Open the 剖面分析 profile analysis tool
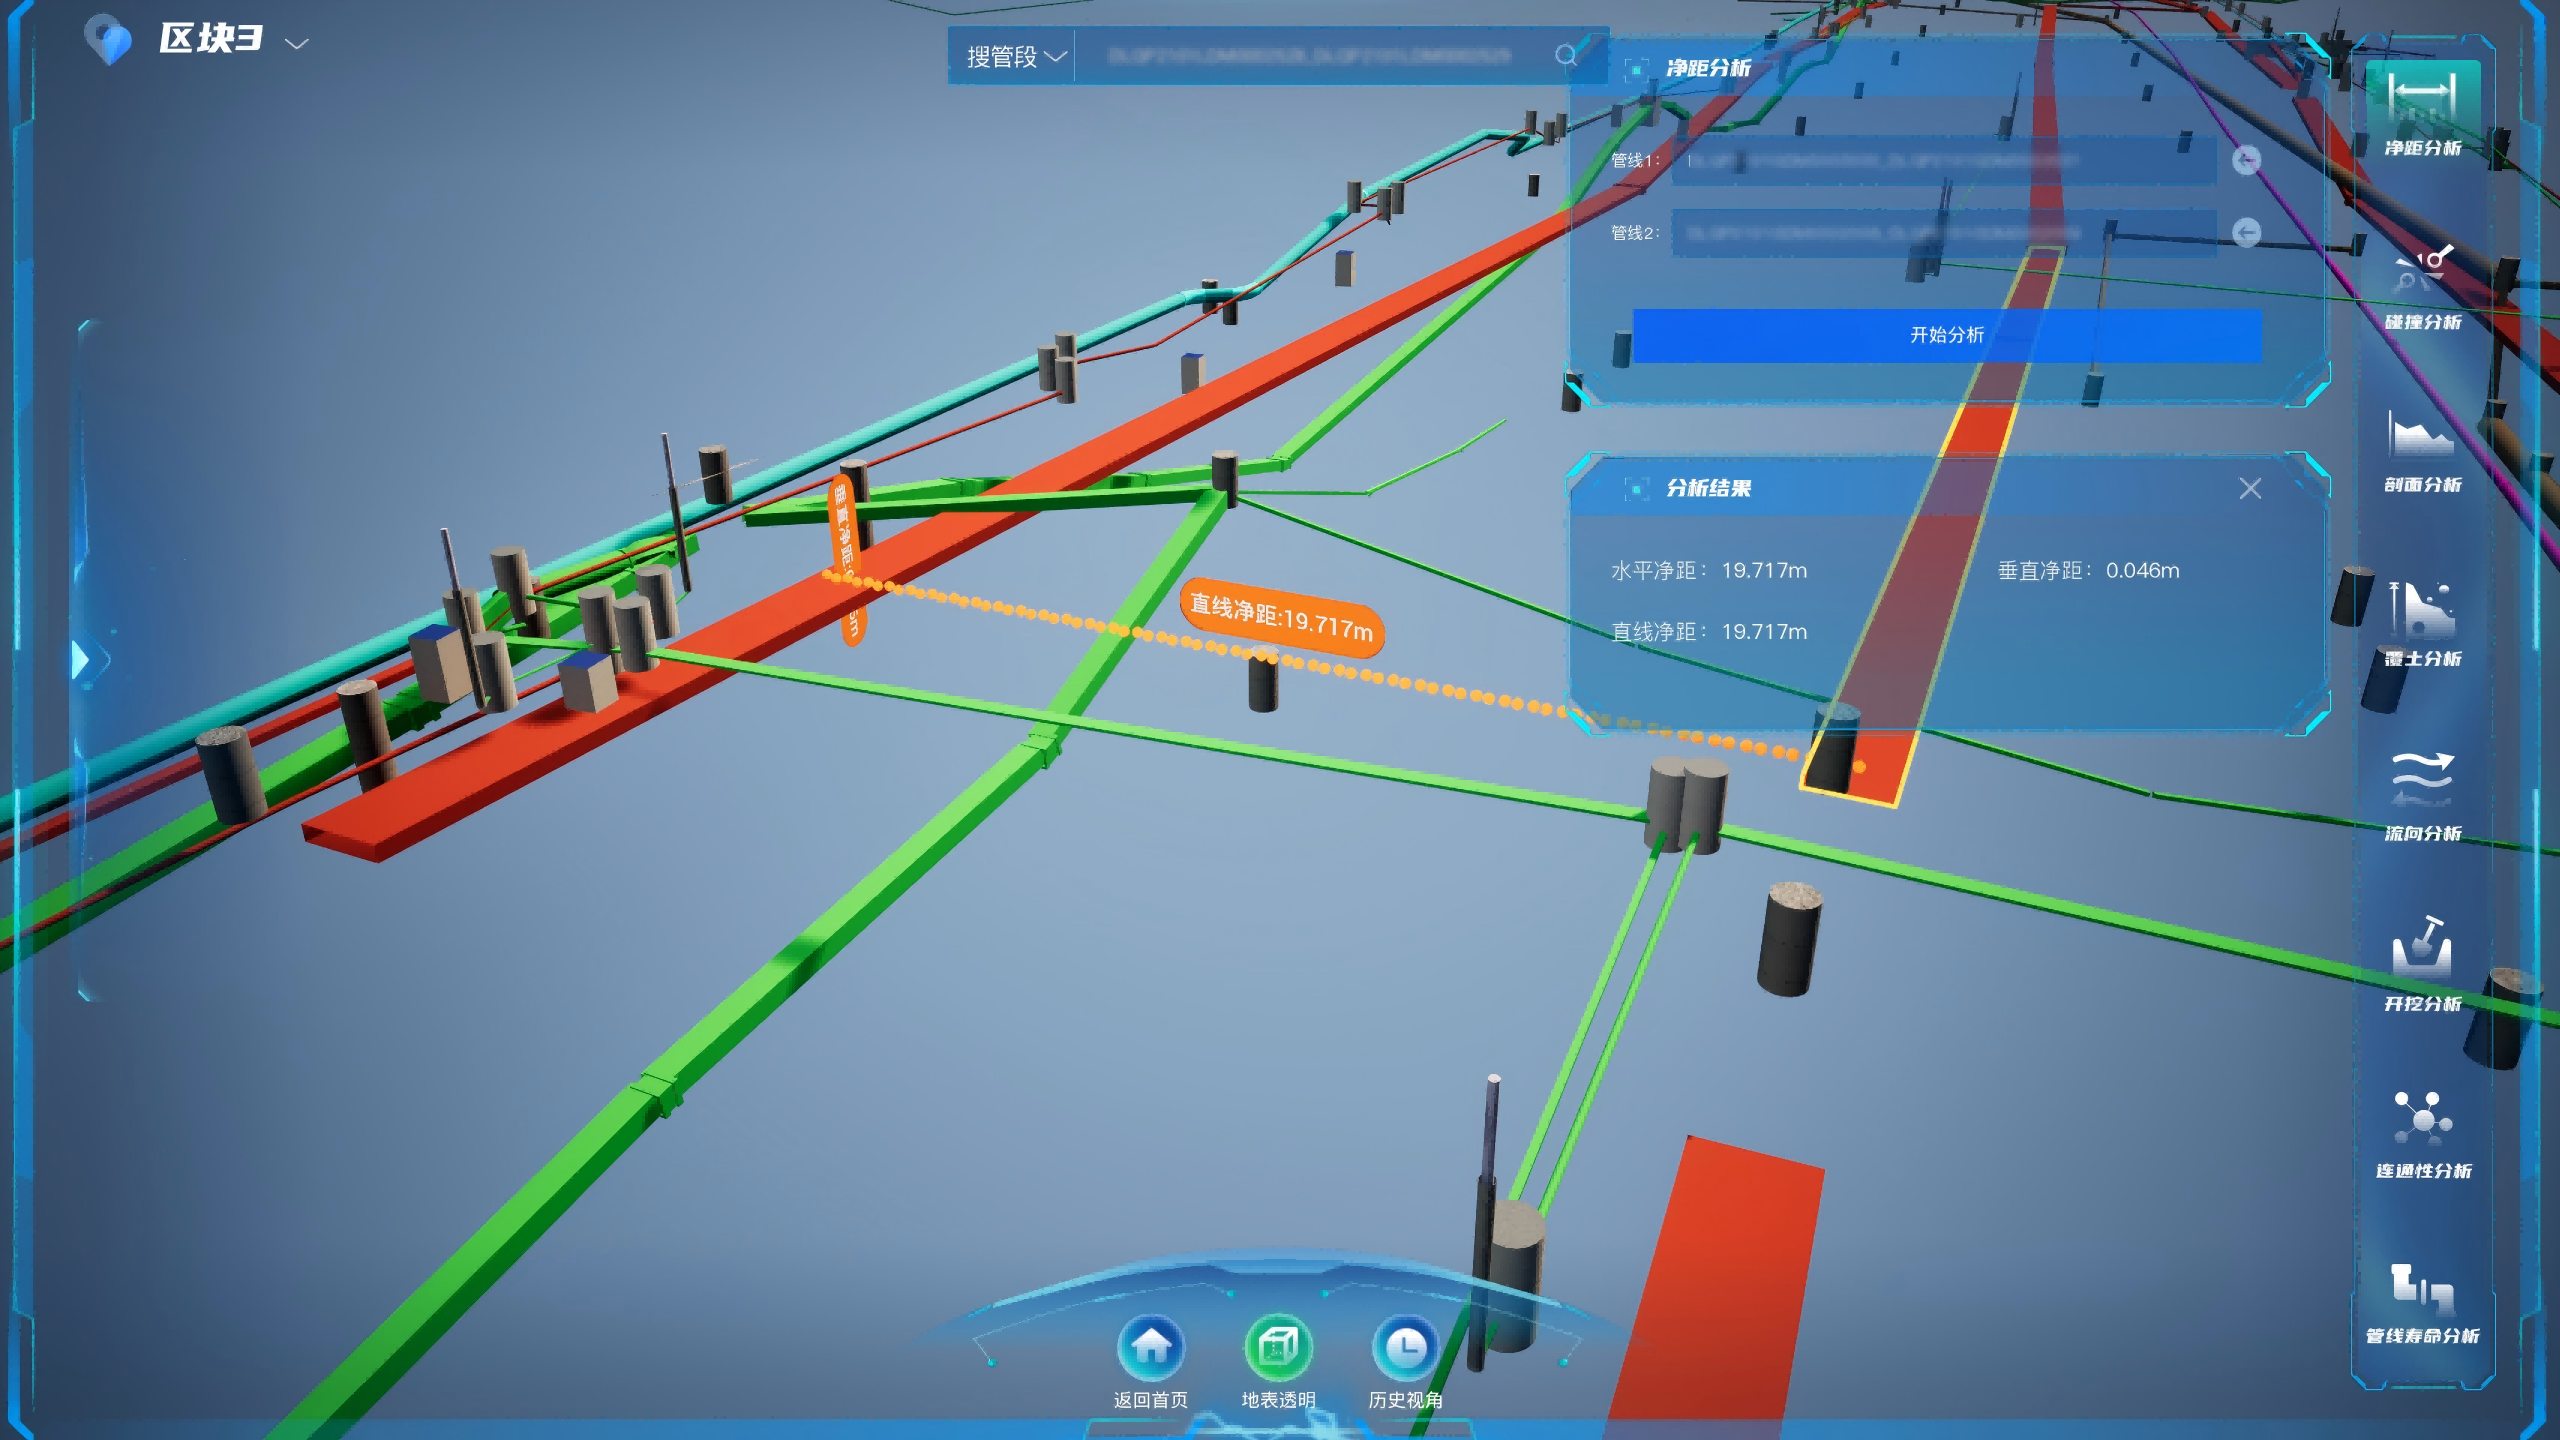 [x=2422, y=442]
